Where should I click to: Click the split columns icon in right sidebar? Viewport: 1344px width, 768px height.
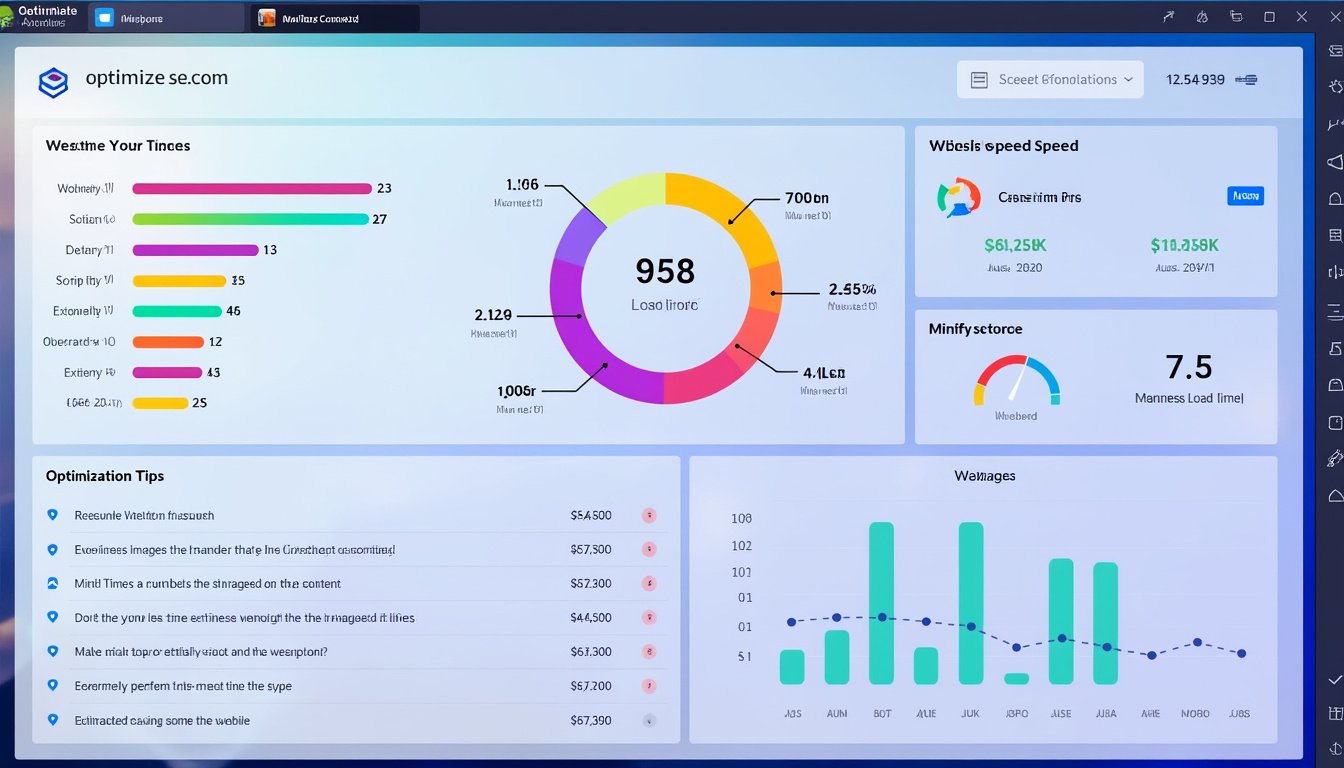[1335, 272]
